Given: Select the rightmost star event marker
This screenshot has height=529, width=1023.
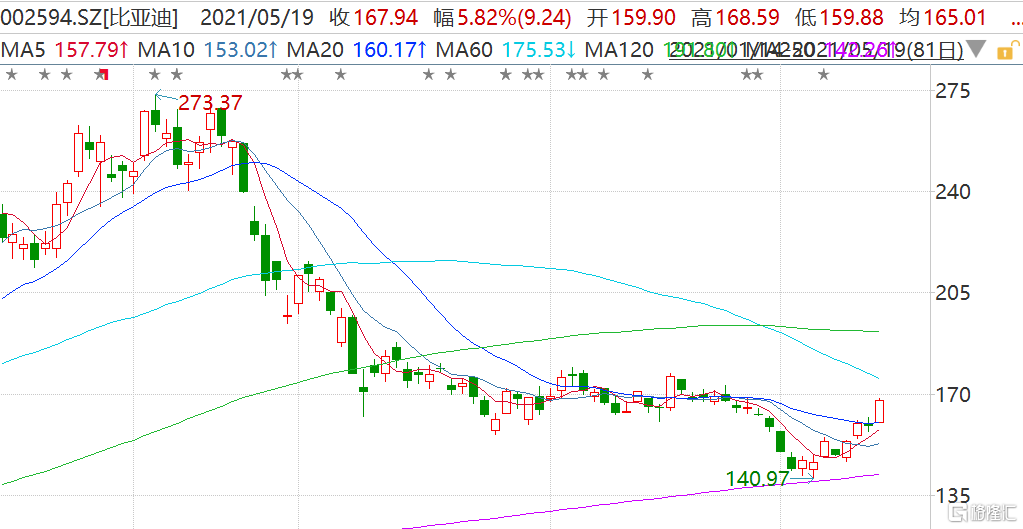Looking at the screenshot, I should pos(824,76).
